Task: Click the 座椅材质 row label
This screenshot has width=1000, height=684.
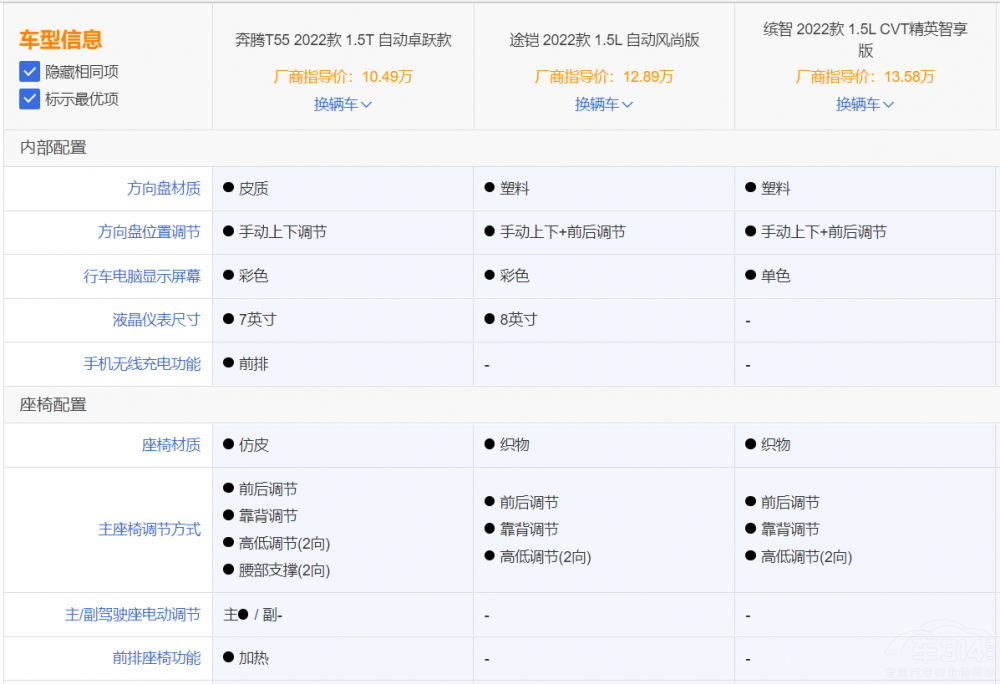Action: click(171, 445)
